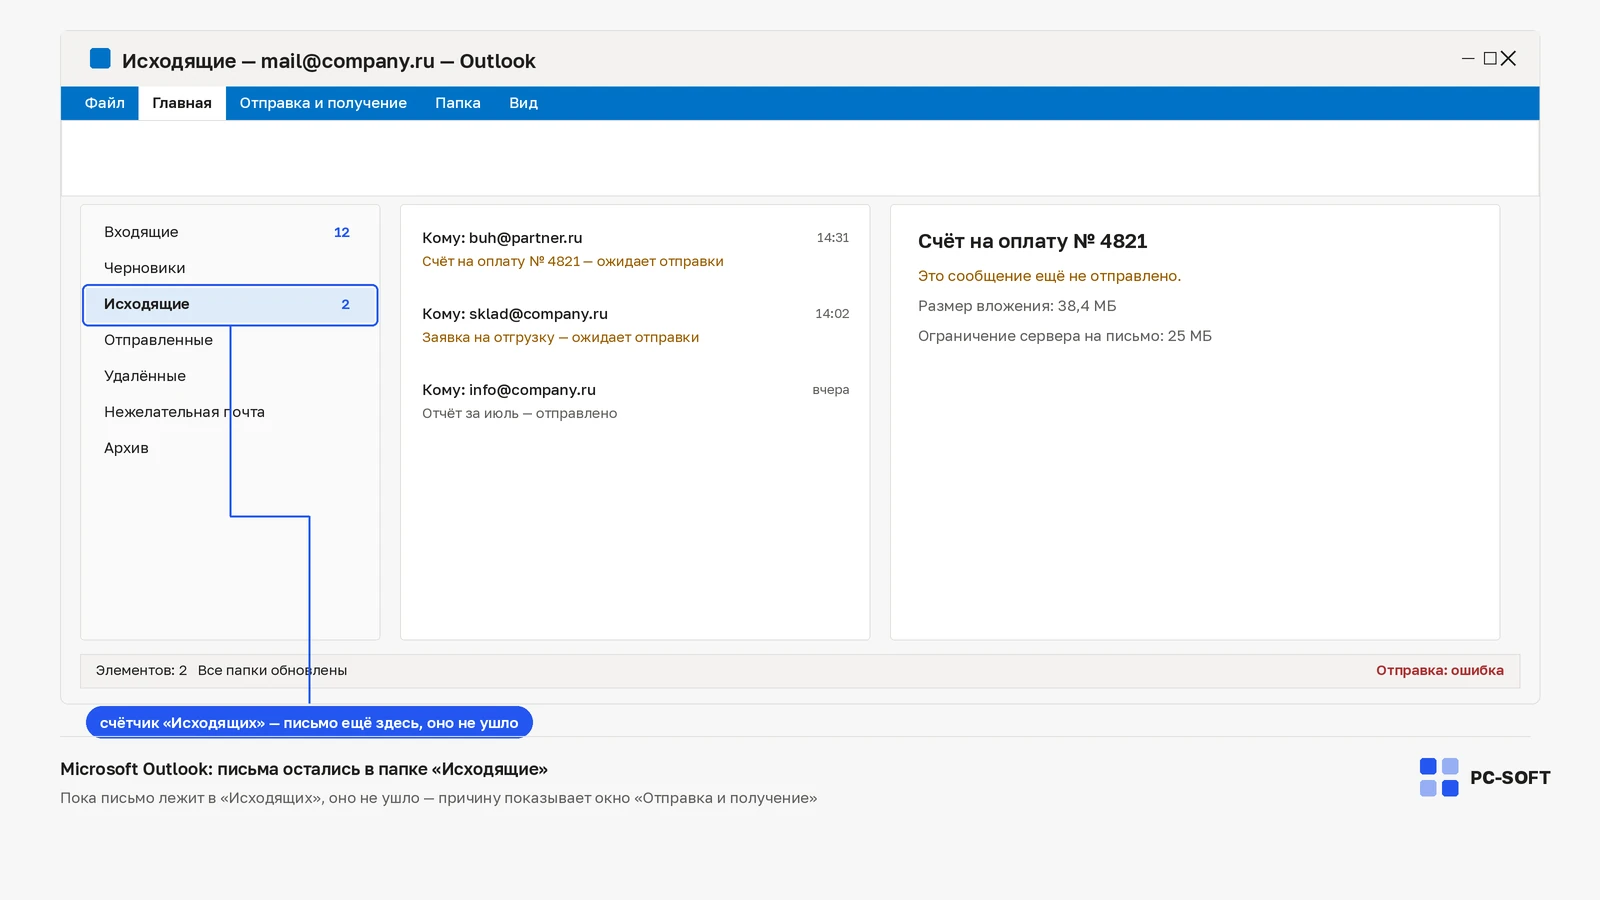Click the Исходящие counter 2
1600x900 pixels.
click(346, 304)
